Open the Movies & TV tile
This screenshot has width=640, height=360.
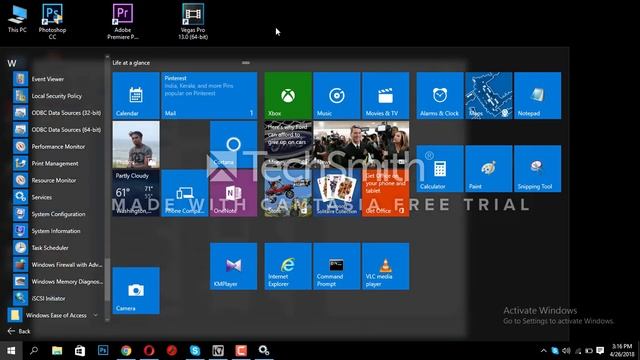pyautogui.click(x=386, y=96)
